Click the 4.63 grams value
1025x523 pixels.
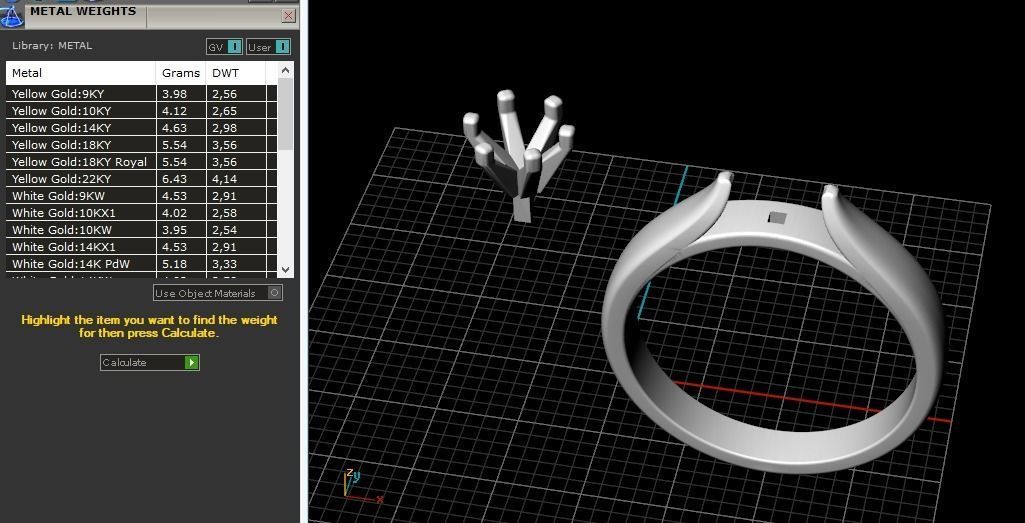point(175,128)
